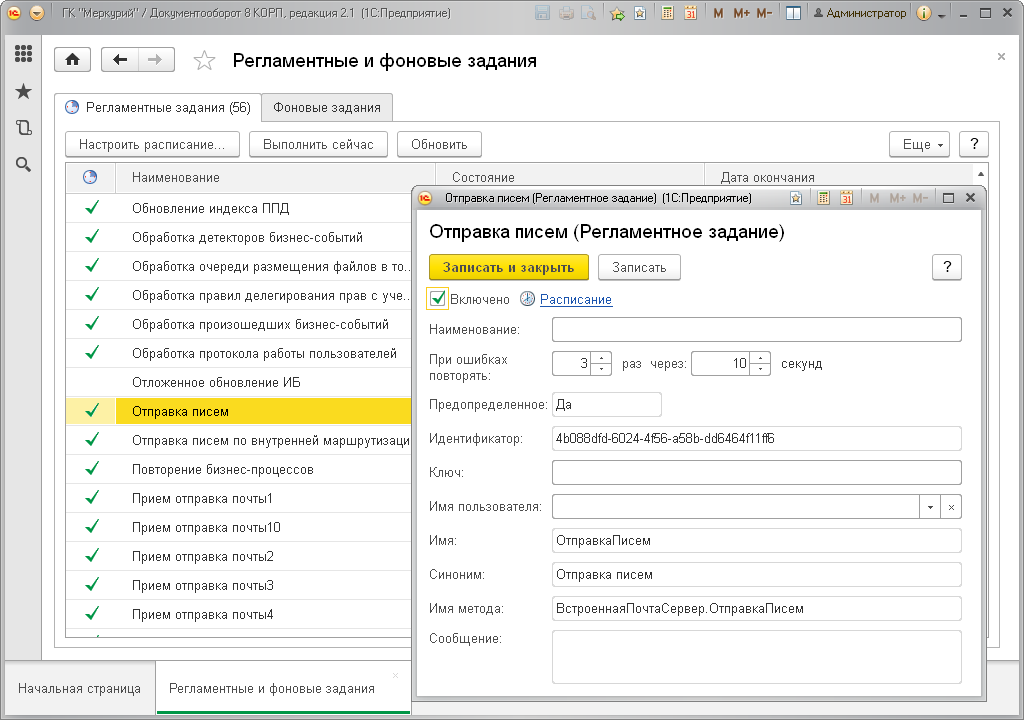
Task: Switch to Фоновые задания tab
Action: pyautogui.click(x=327, y=107)
